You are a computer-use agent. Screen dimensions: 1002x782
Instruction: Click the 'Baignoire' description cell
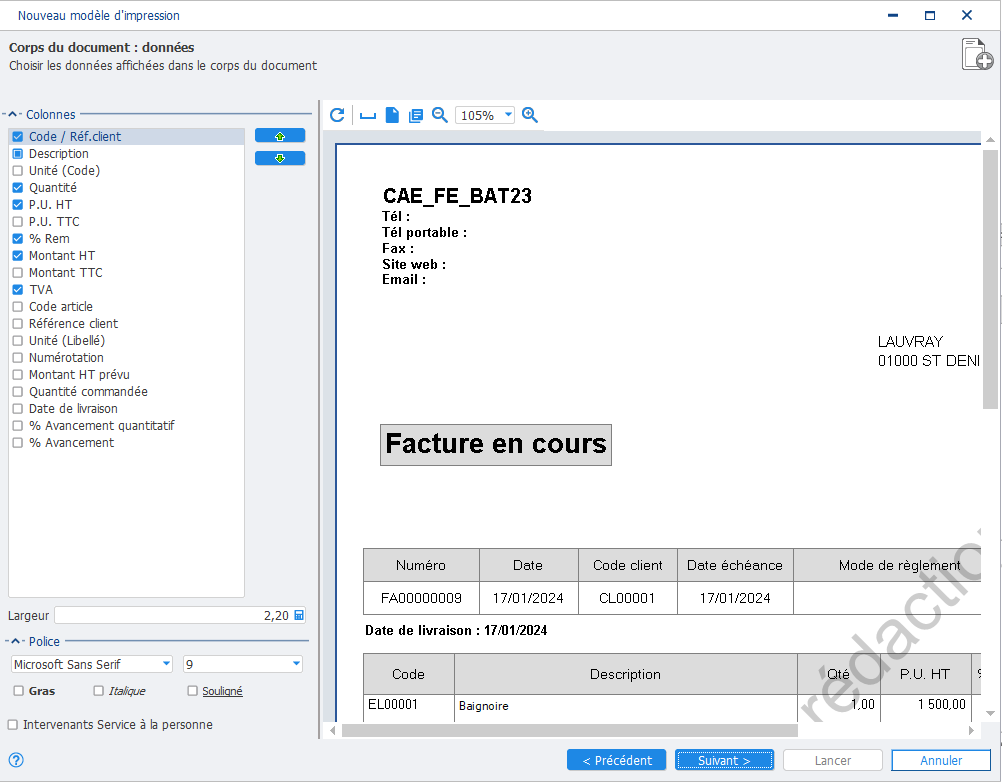pyautogui.click(x=626, y=706)
